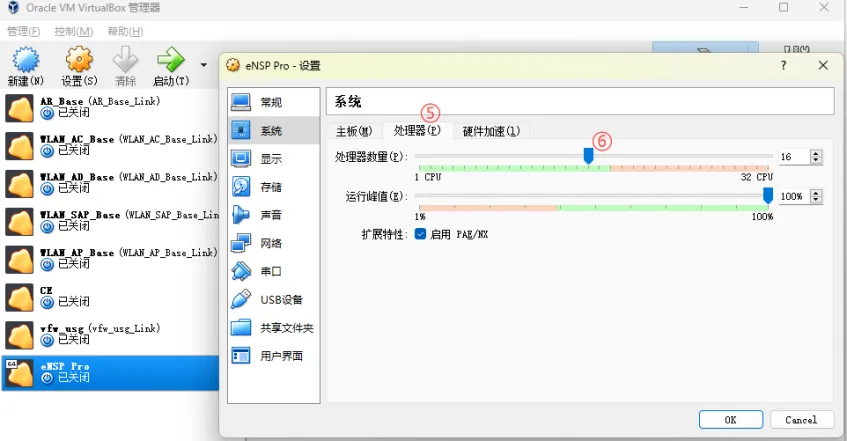Select the 常规 General category icon

241,102
